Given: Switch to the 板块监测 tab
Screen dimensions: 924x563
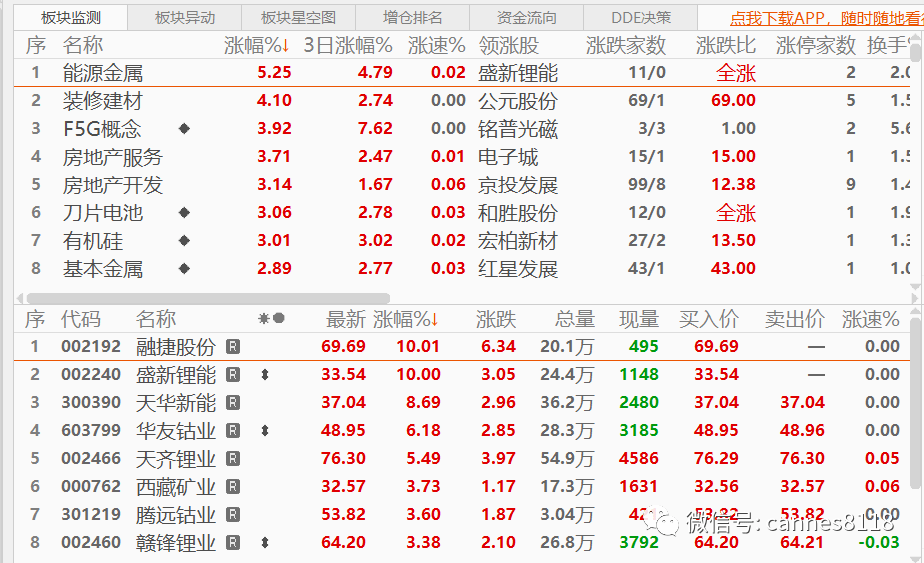Looking at the screenshot, I should [71, 18].
